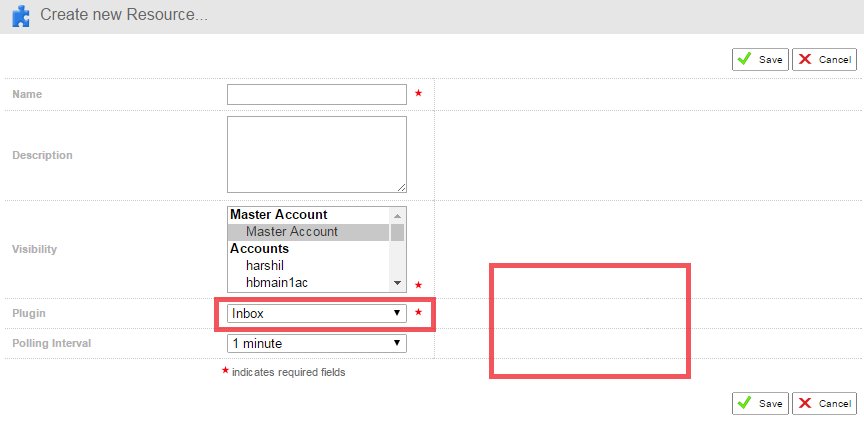The image size is (864, 425).
Task: Click the arrow on the 1 minute dropdown
Action: pos(397,343)
